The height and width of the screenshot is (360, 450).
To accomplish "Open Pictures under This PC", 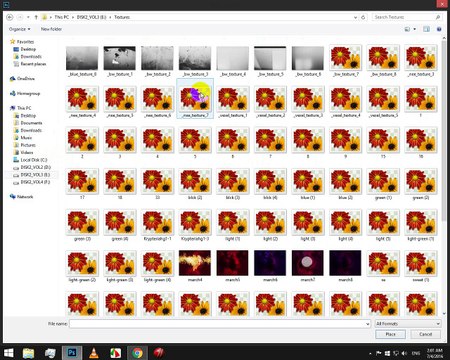I will pos(24,145).
